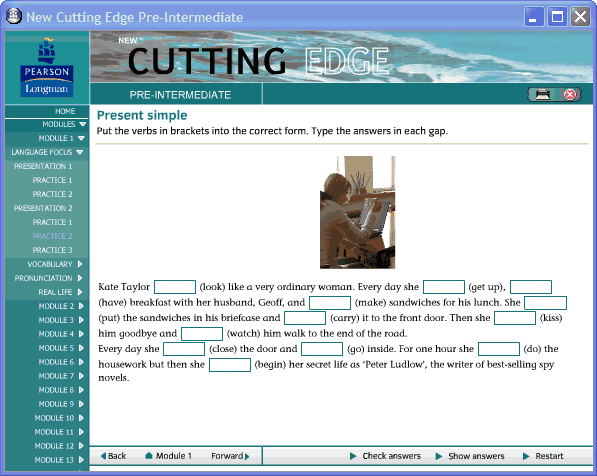Click the gap before (have)
597x476 pixels.
click(x=531, y=287)
